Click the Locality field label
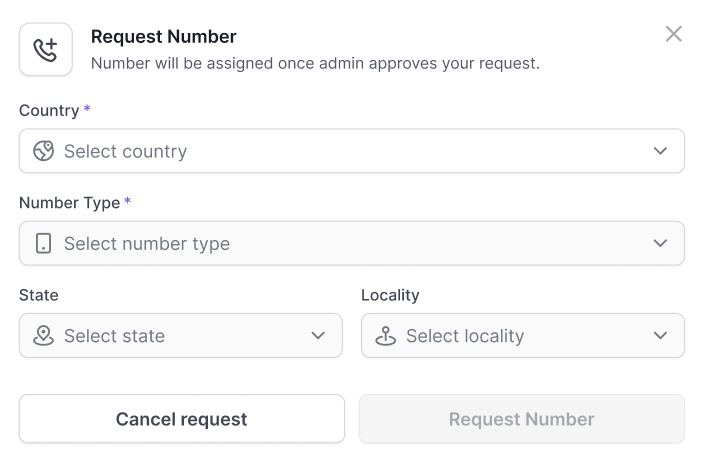The image size is (702, 462). tap(390, 295)
